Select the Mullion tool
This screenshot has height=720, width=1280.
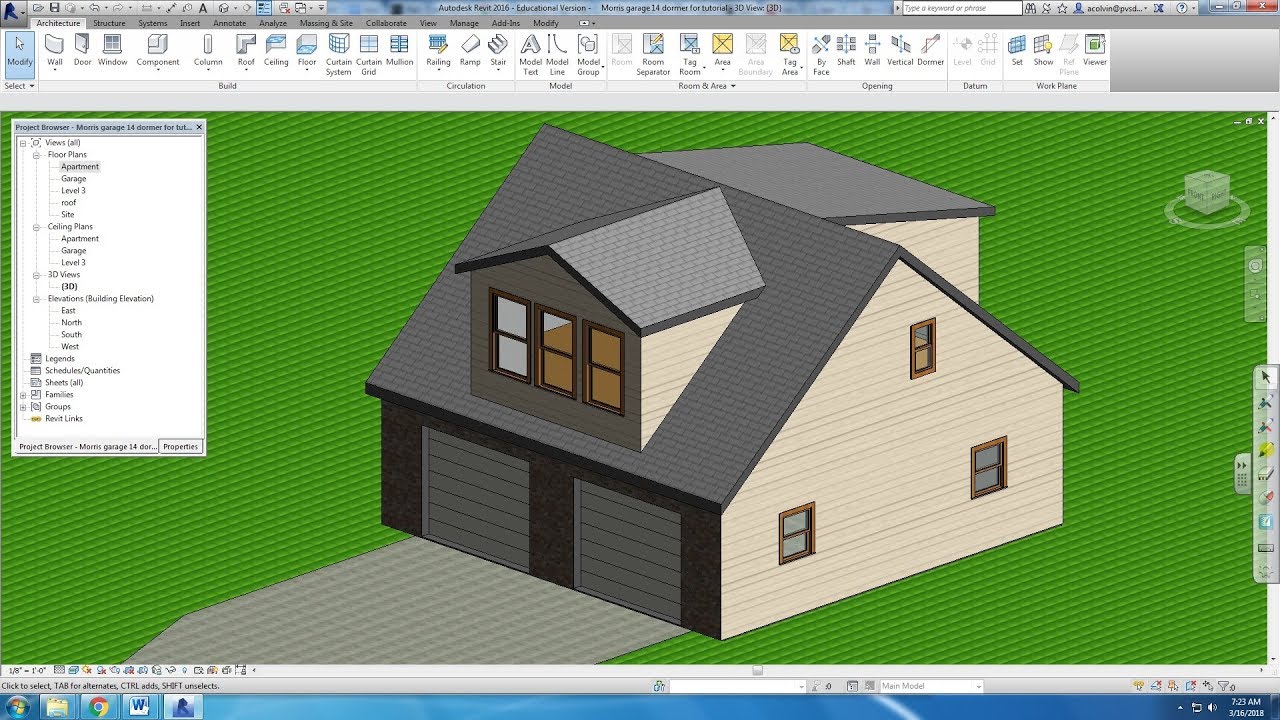point(399,50)
